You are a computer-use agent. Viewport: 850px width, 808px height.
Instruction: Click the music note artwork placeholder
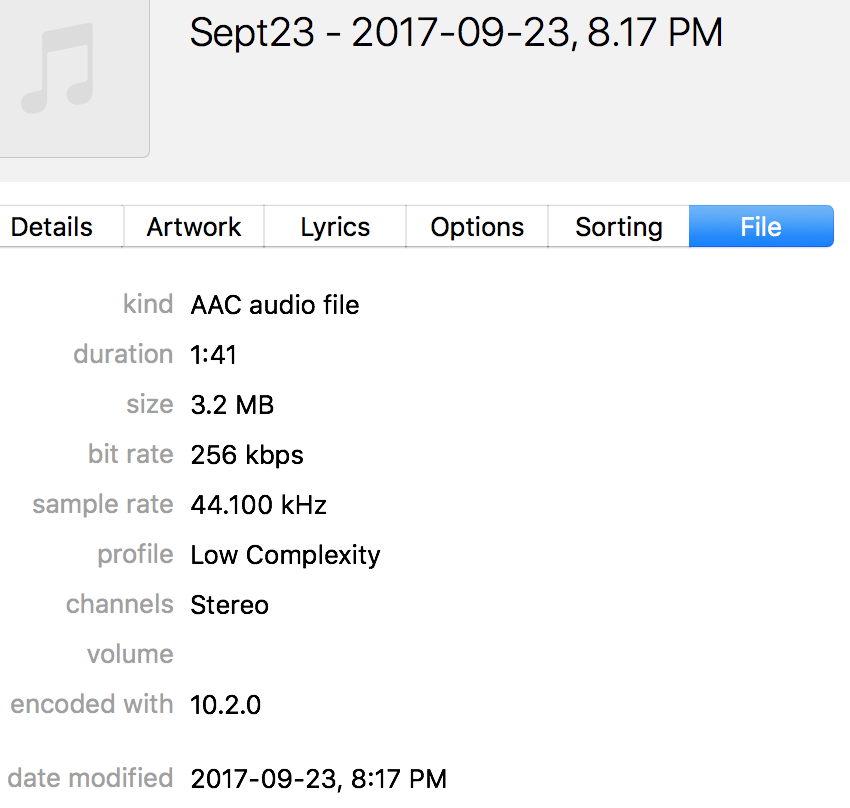[x=60, y=70]
